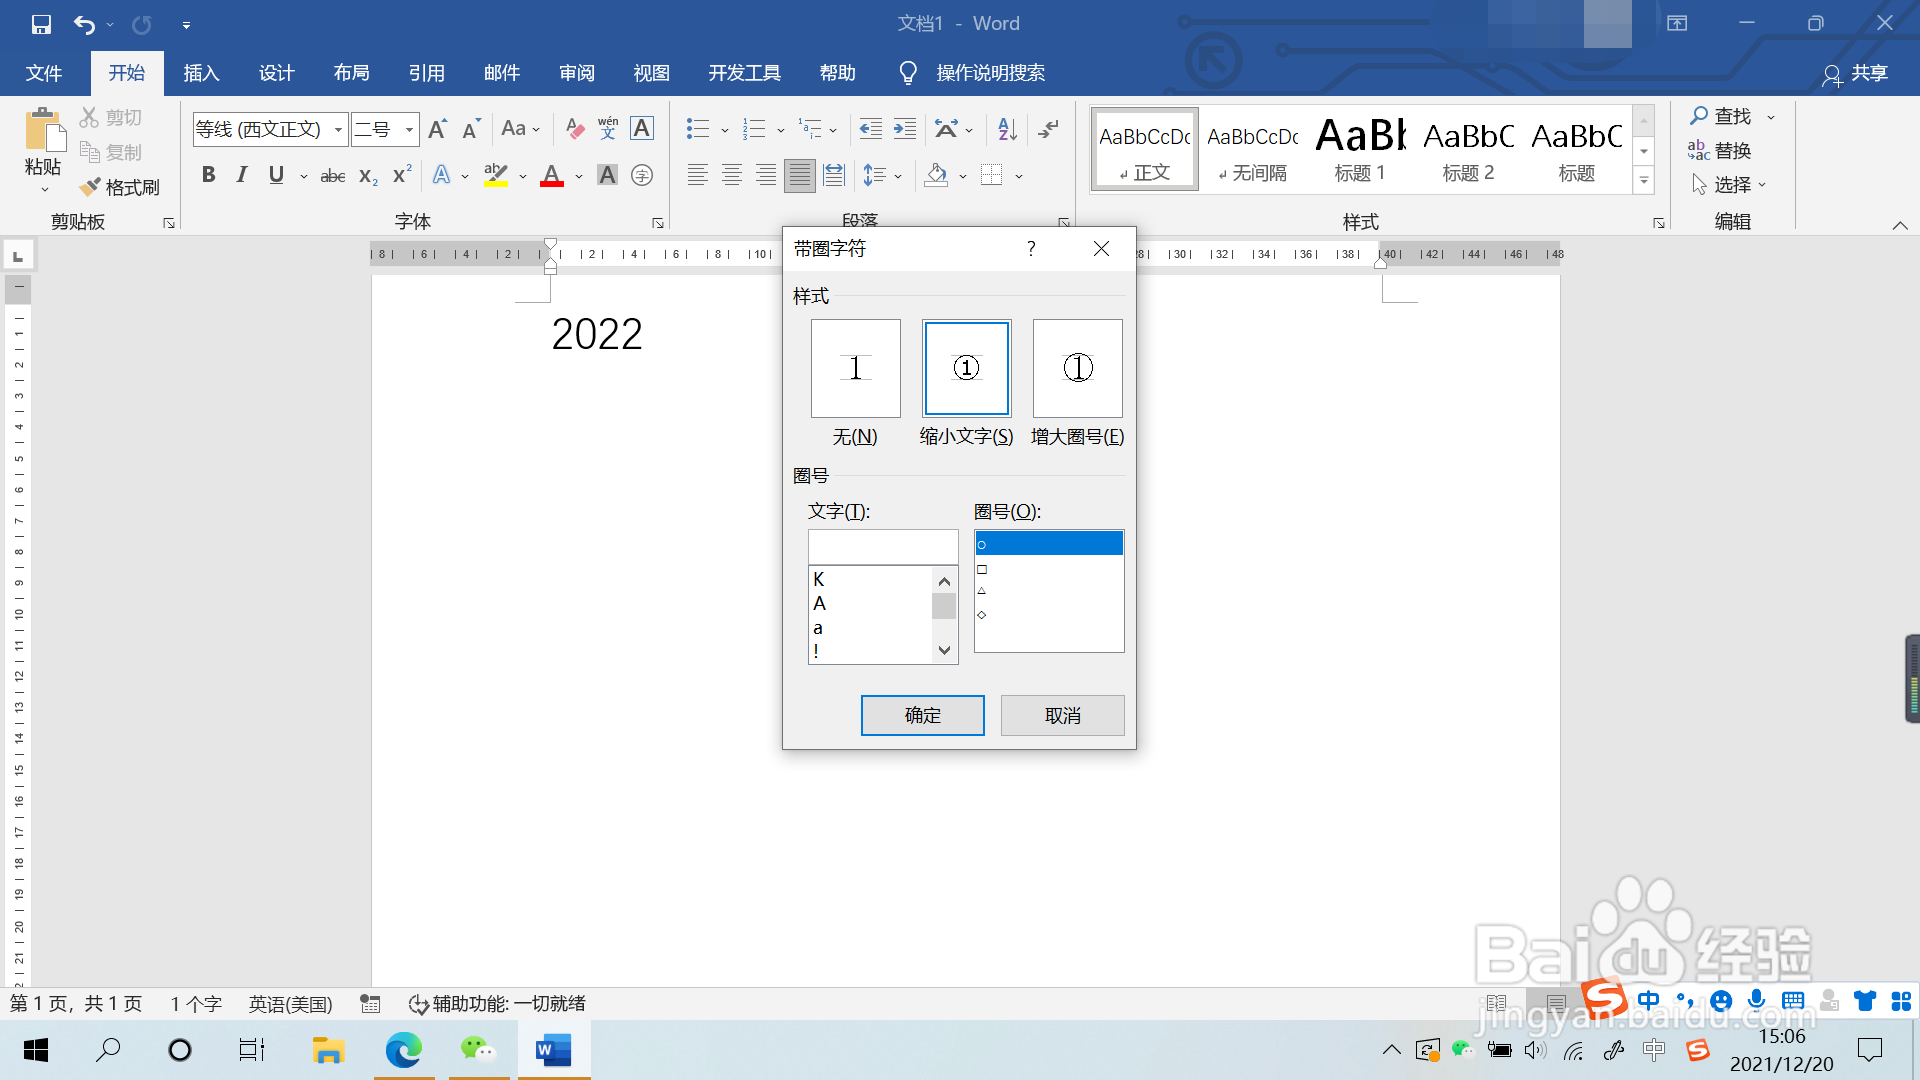Click the Increase Indent icon

coord(904,128)
